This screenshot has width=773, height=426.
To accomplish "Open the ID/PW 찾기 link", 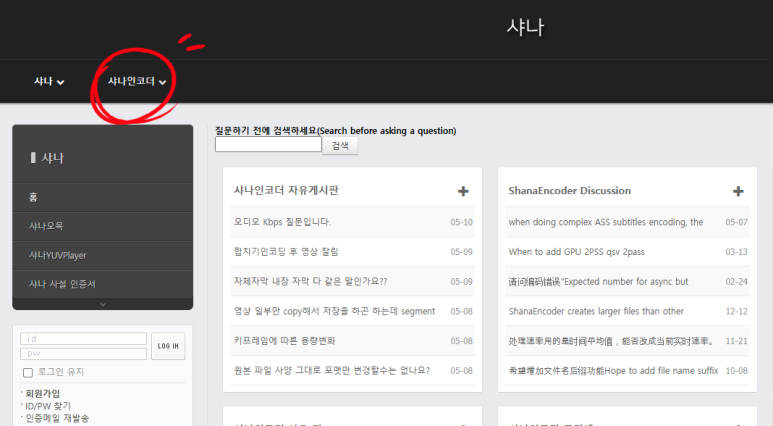I will tap(48, 406).
